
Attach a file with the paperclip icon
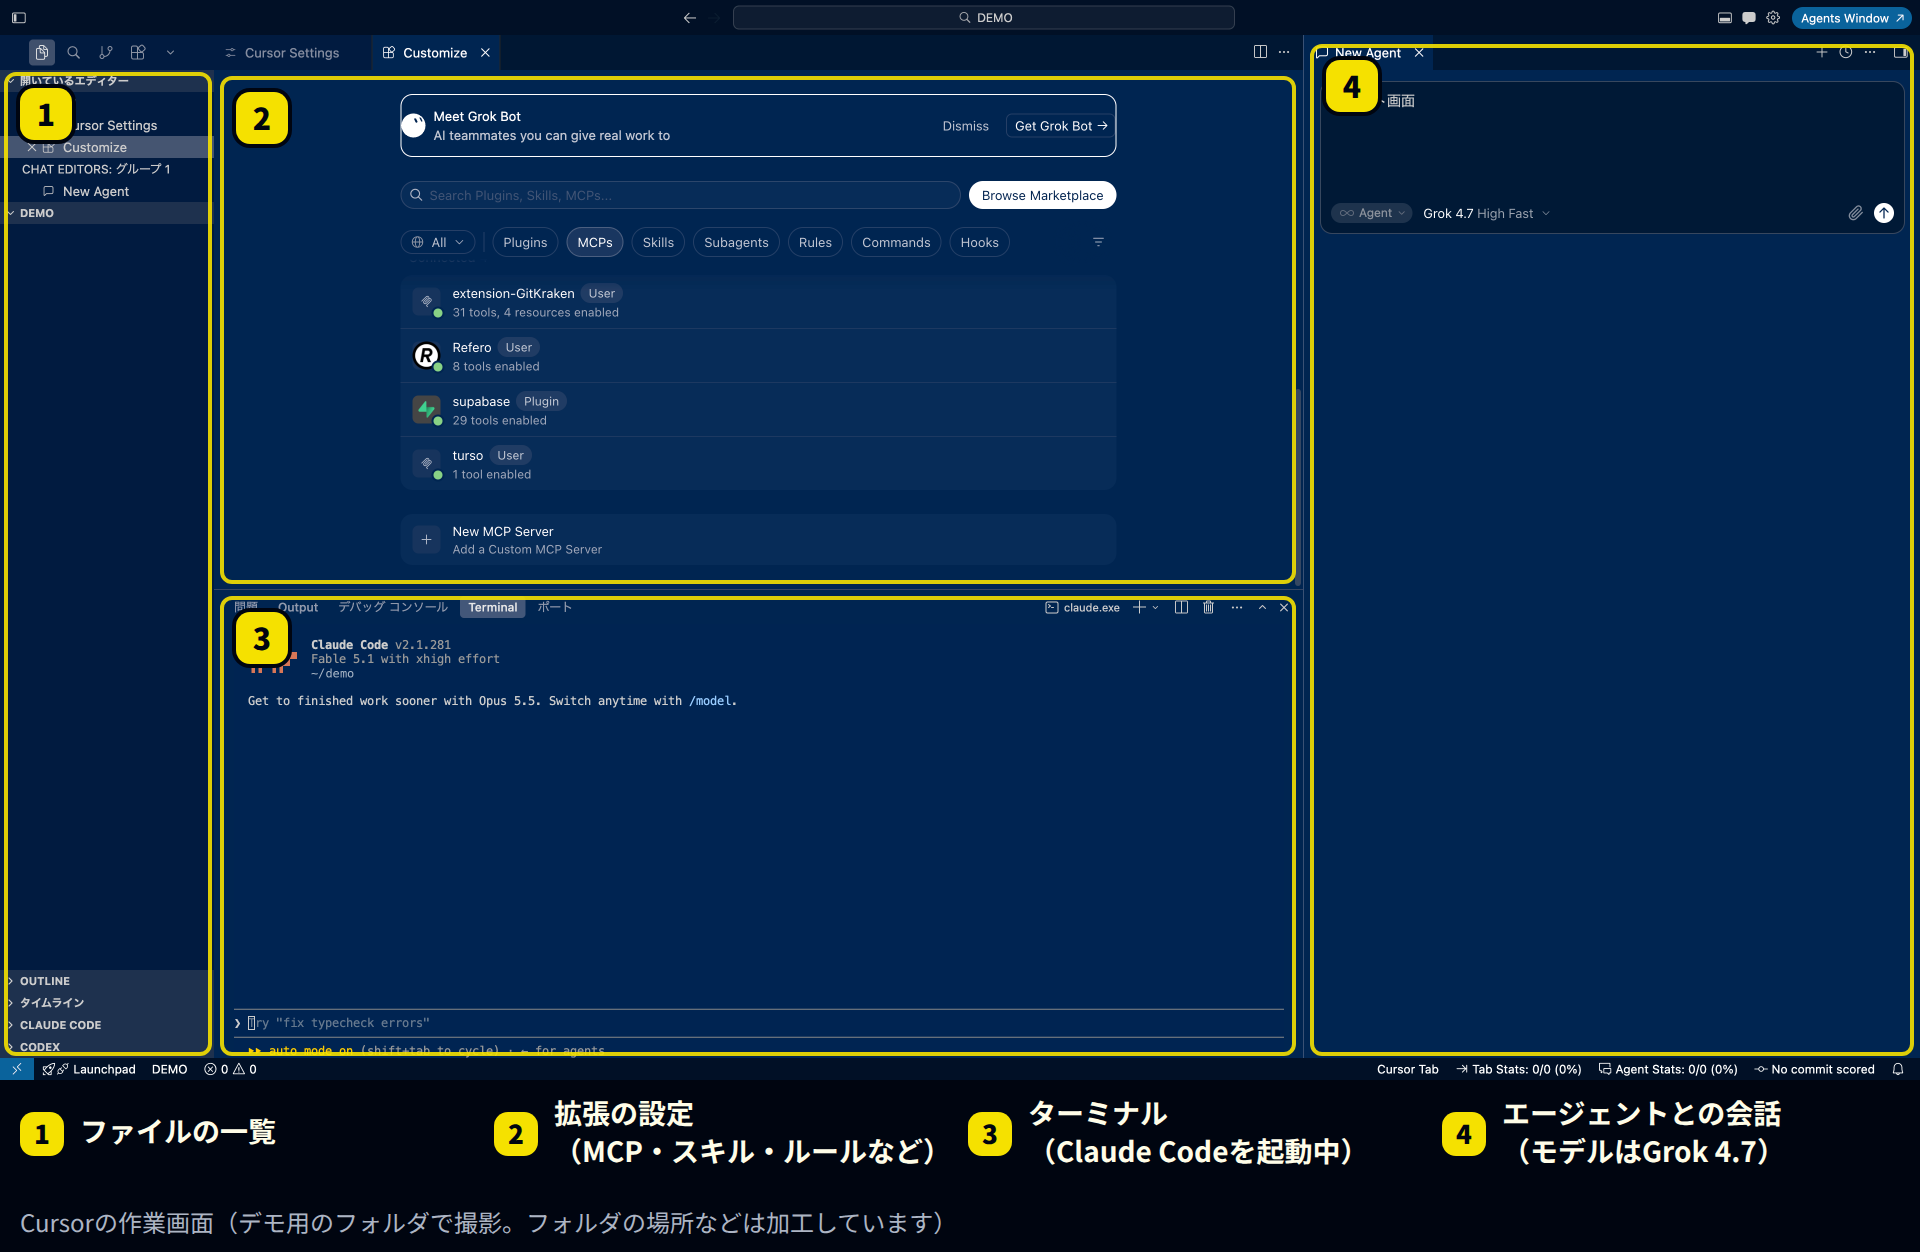pos(1855,213)
